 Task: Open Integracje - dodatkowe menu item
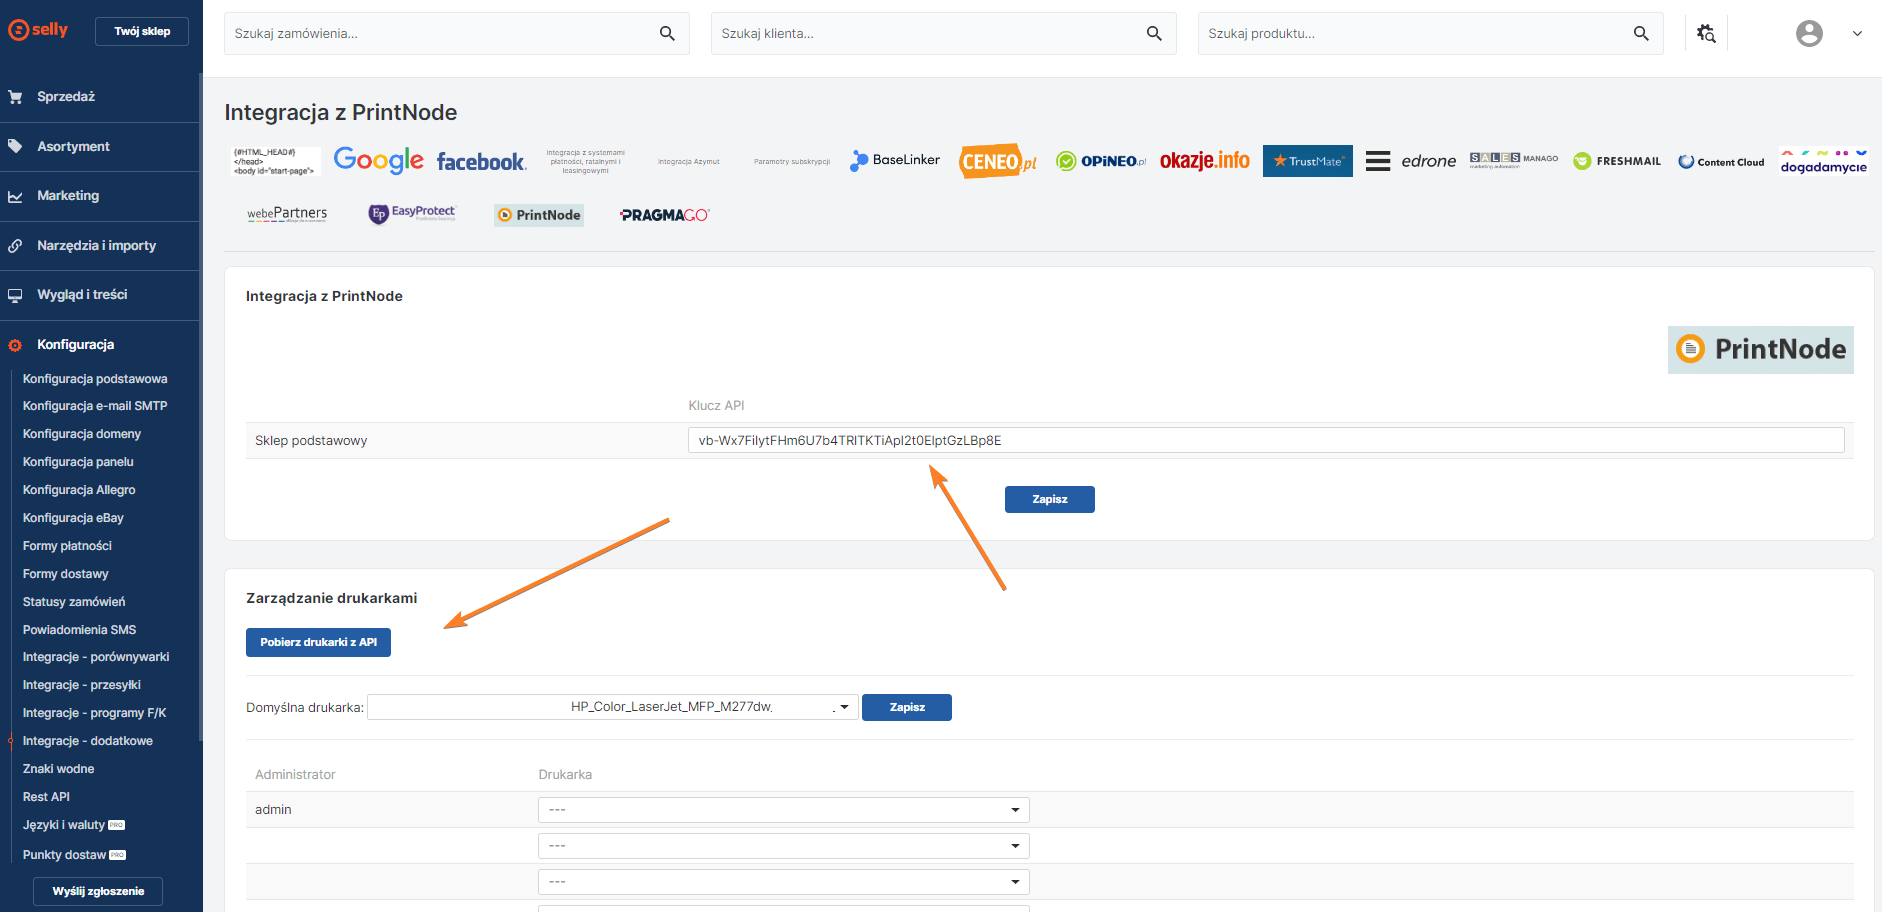pyautogui.click(x=88, y=741)
